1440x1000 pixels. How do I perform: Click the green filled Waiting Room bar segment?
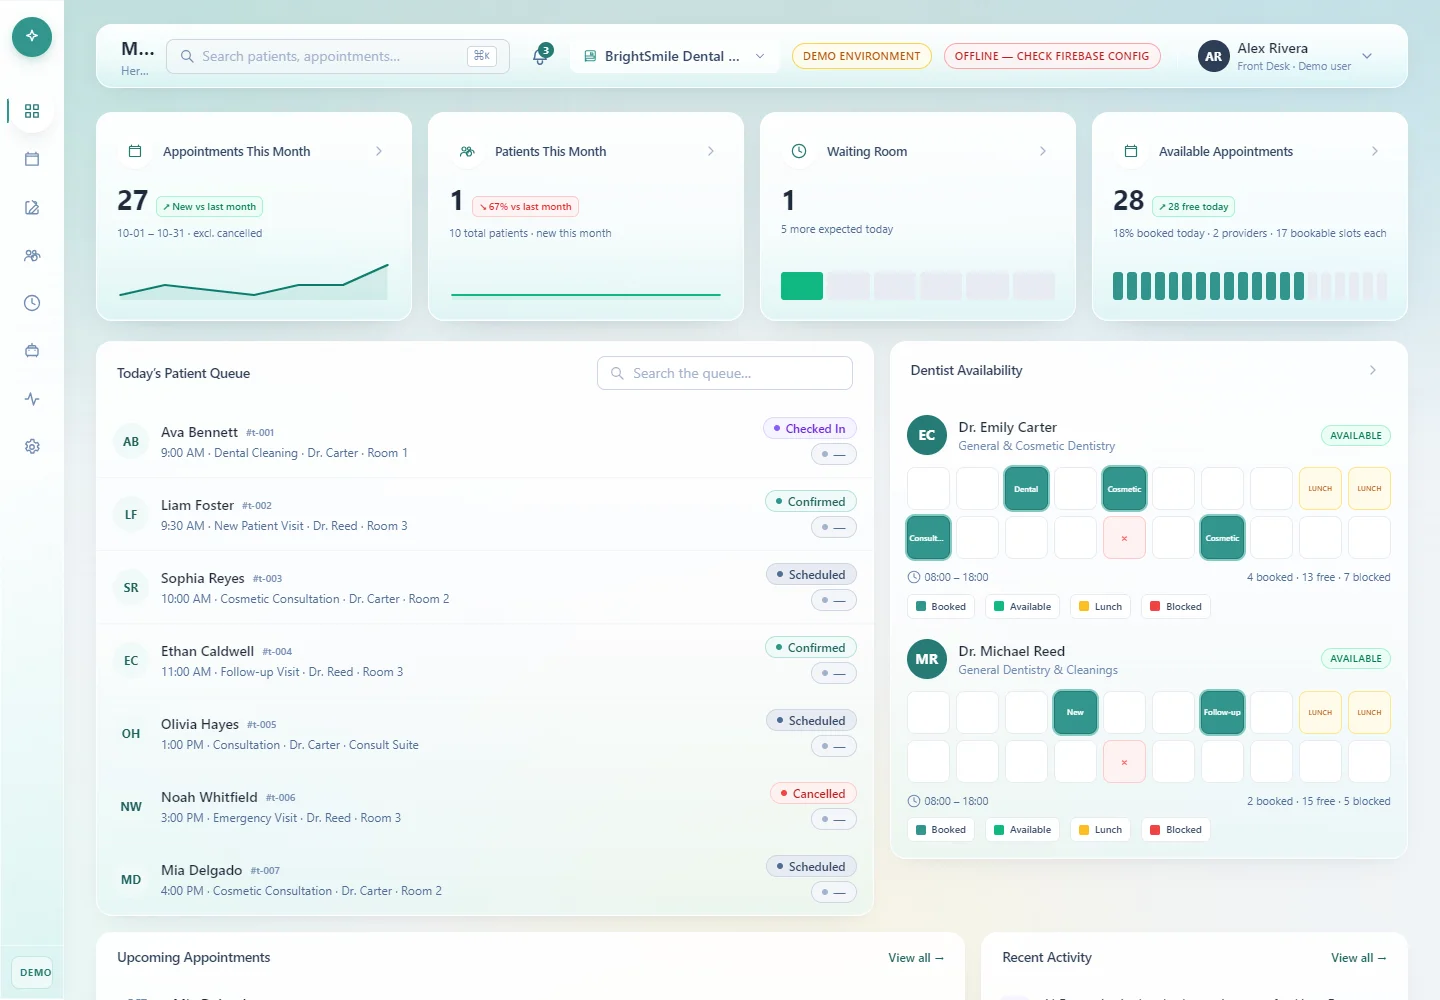(x=802, y=286)
